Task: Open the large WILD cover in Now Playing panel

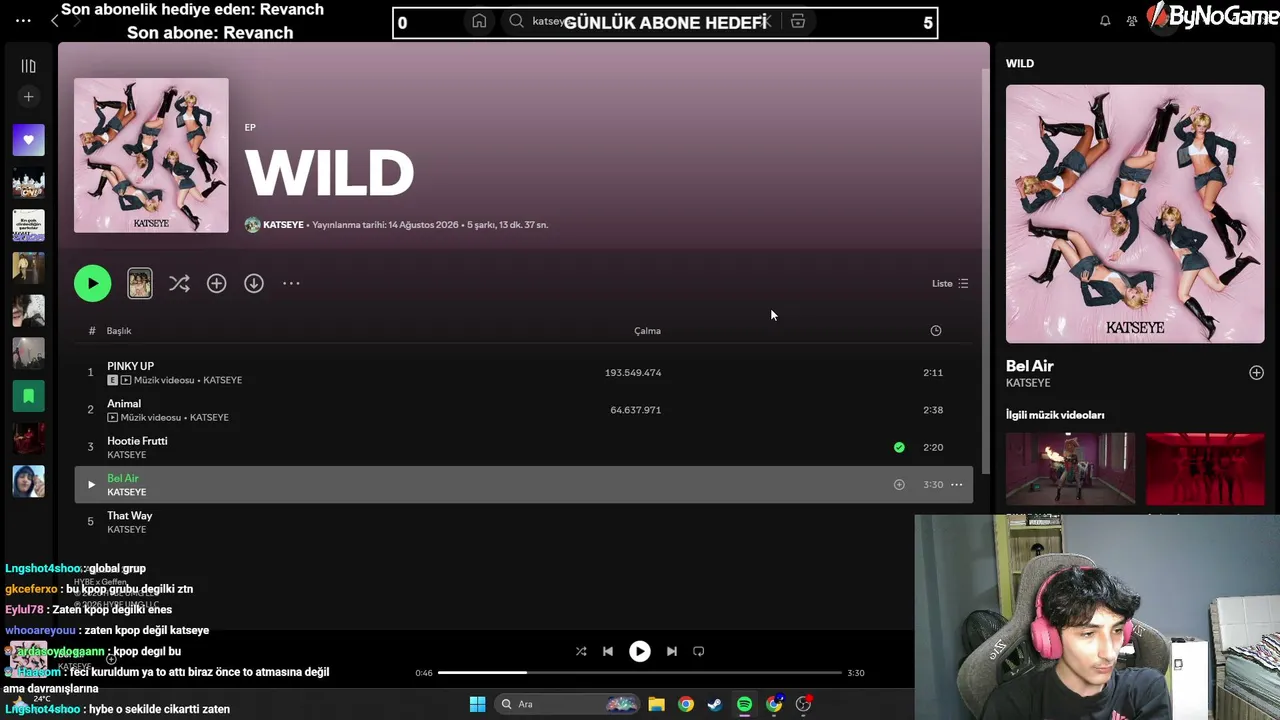Action: pos(1135,214)
